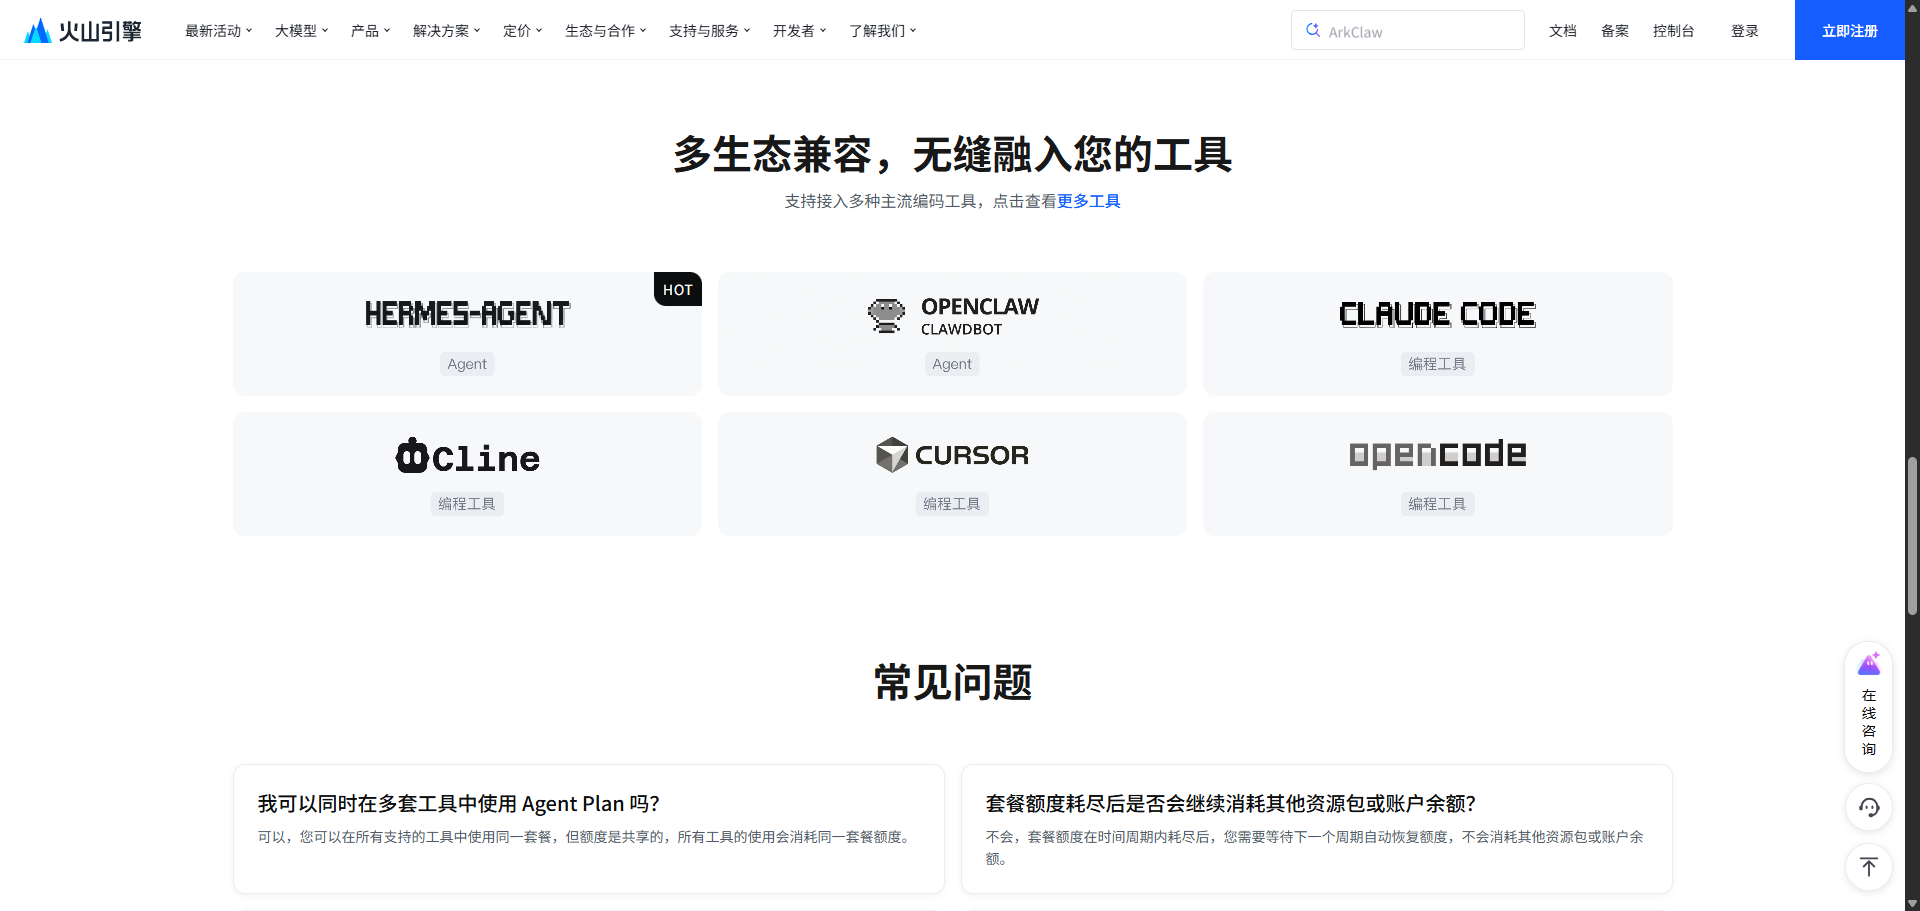Image resolution: width=1920 pixels, height=911 pixels.
Task: Click the OpenClaw robot mascot icon
Action: [886, 316]
